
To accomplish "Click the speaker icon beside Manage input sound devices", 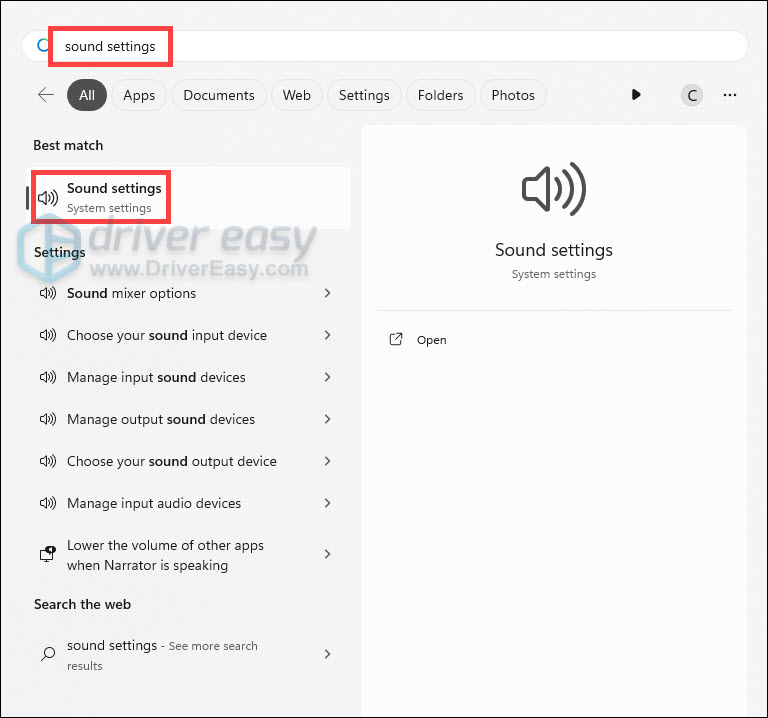I will click(x=48, y=378).
